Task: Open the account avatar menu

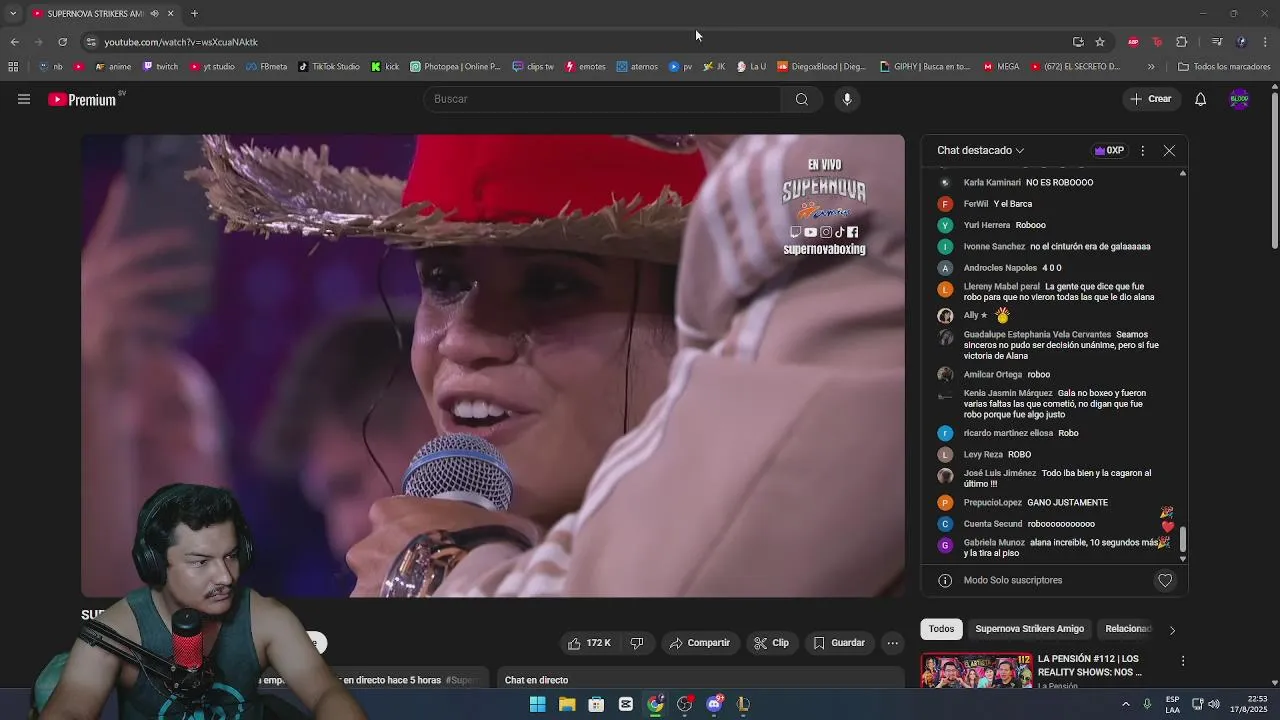Action: pos(1239,99)
